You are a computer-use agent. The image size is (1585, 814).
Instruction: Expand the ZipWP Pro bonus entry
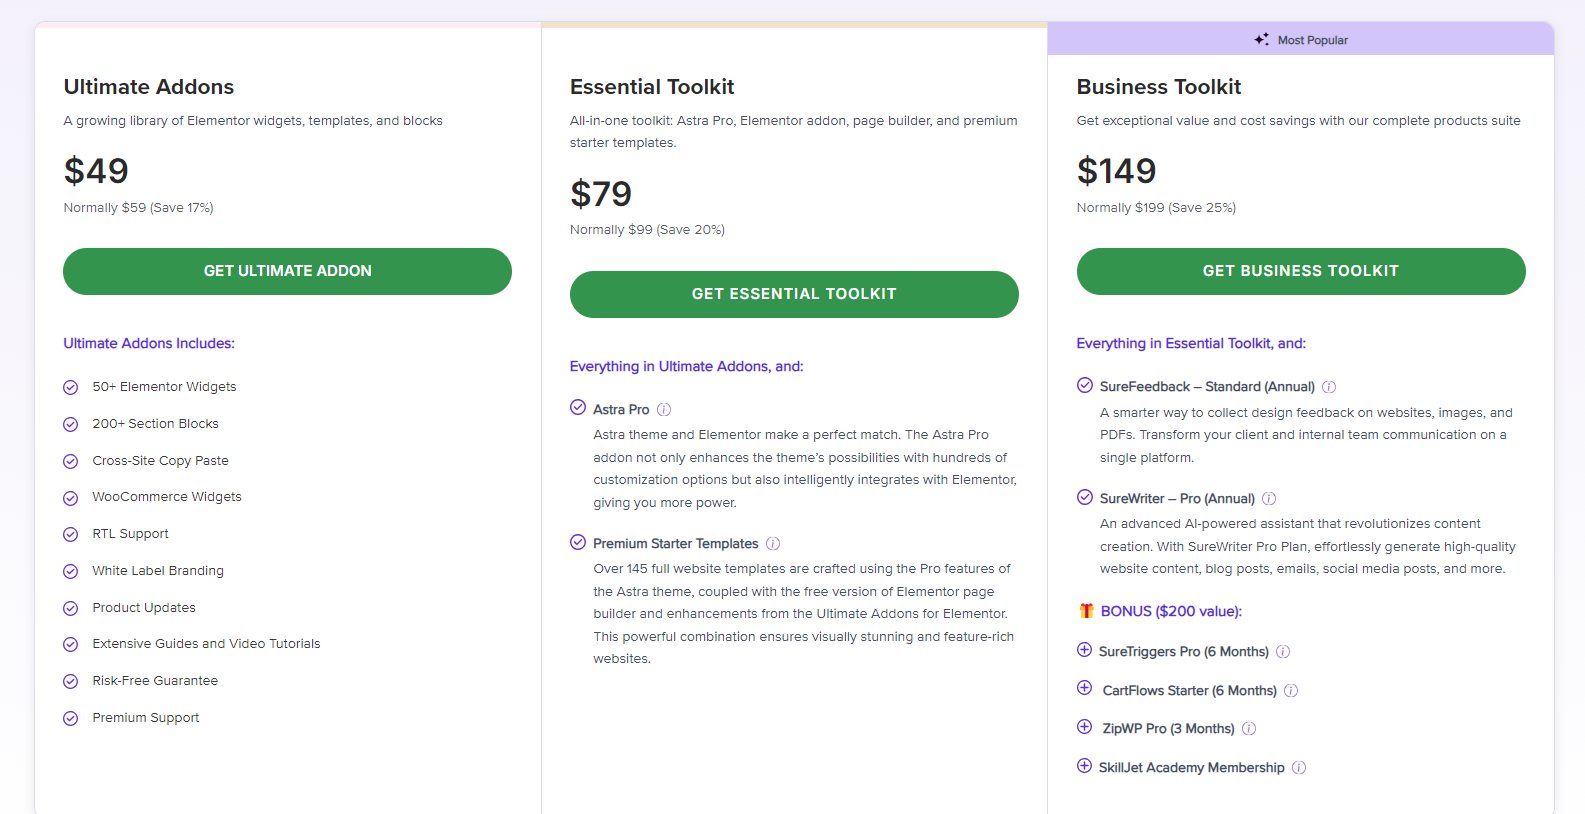coord(1084,728)
